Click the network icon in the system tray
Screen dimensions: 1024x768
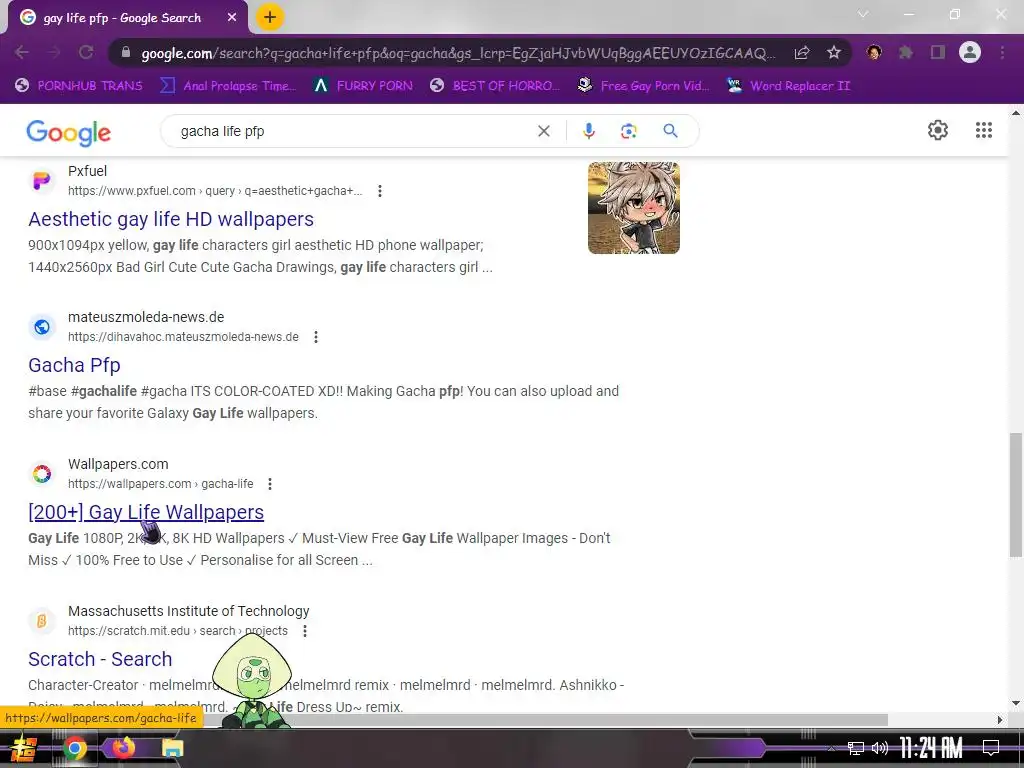click(x=855, y=748)
